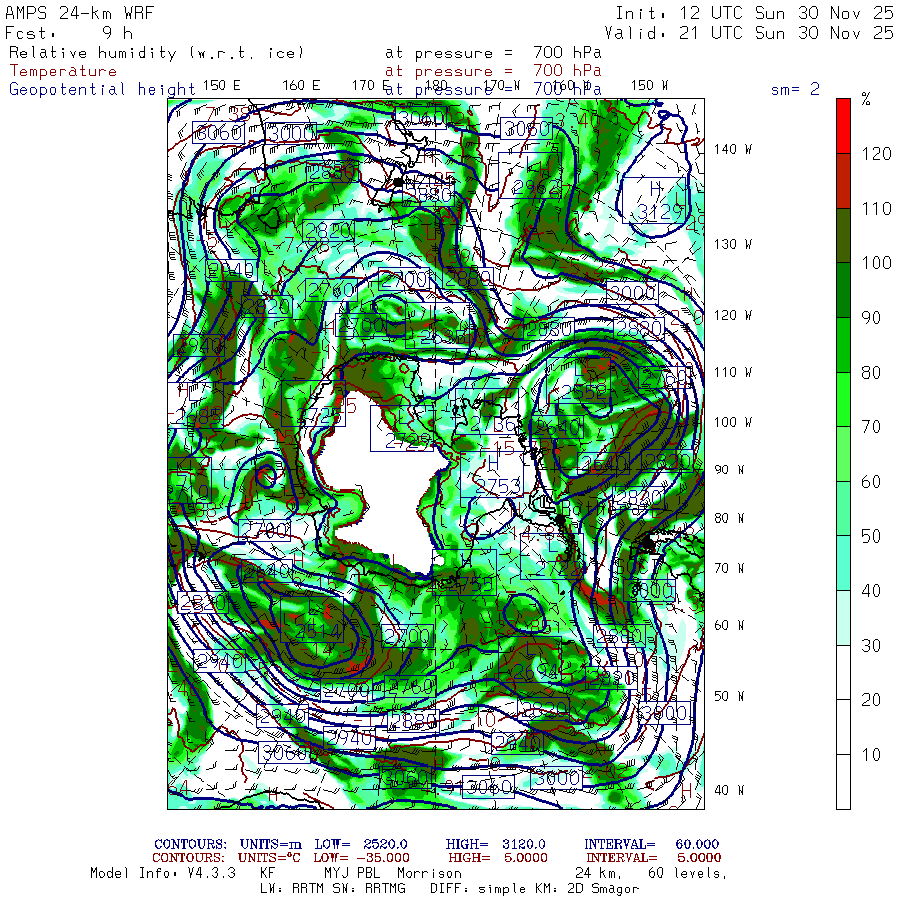Click the white bottom colorbar segment

[844, 780]
